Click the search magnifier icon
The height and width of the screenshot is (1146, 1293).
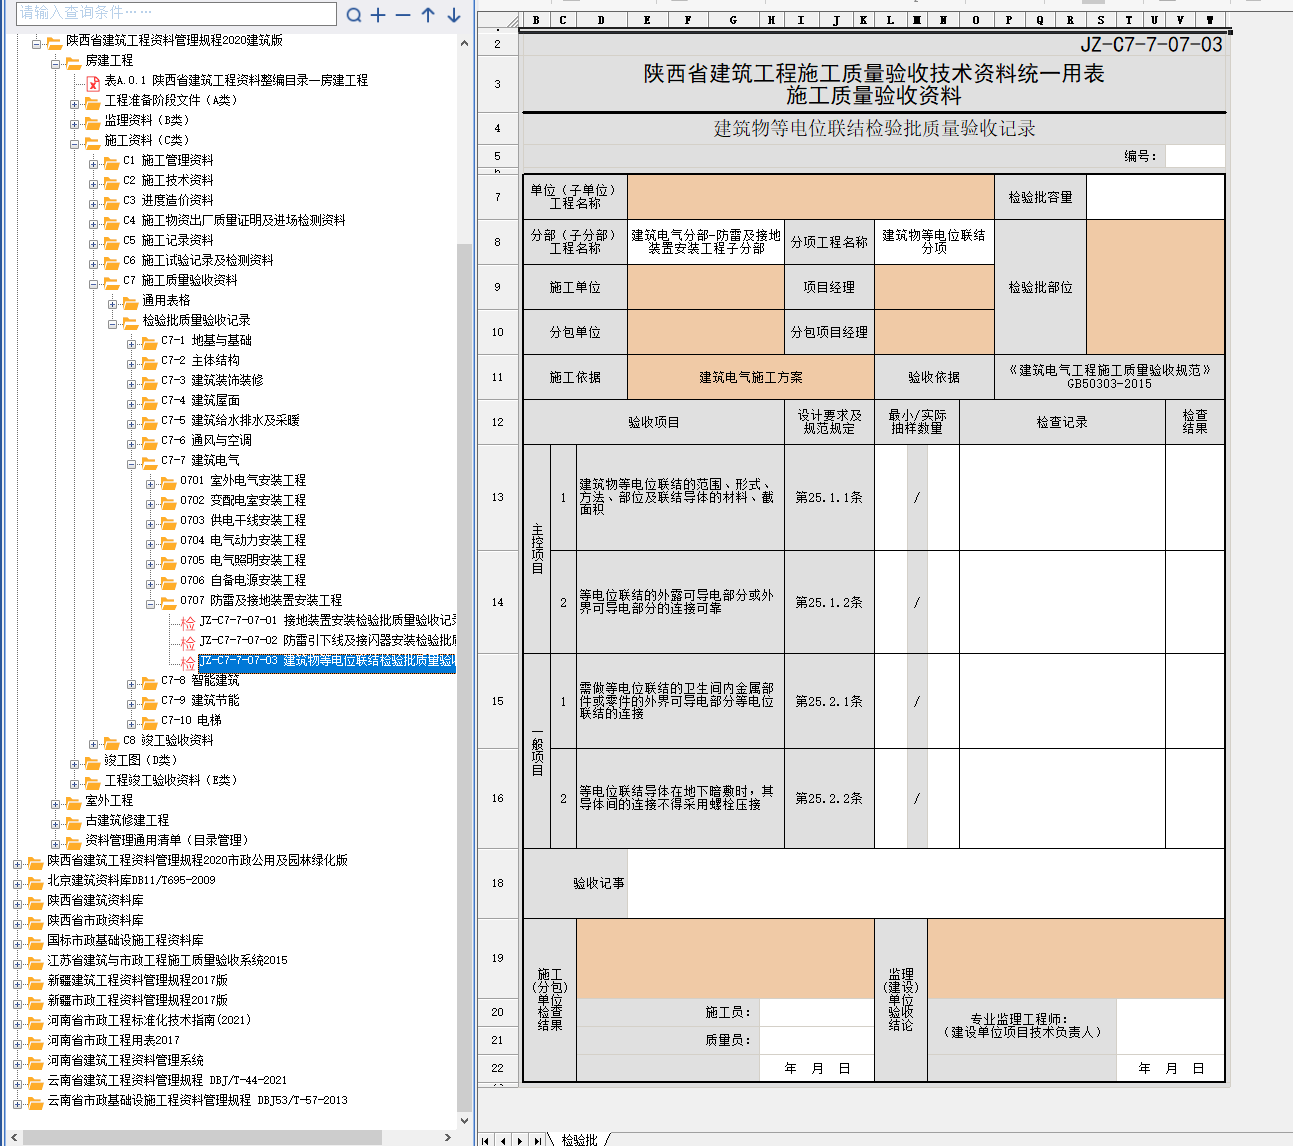pyautogui.click(x=354, y=15)
